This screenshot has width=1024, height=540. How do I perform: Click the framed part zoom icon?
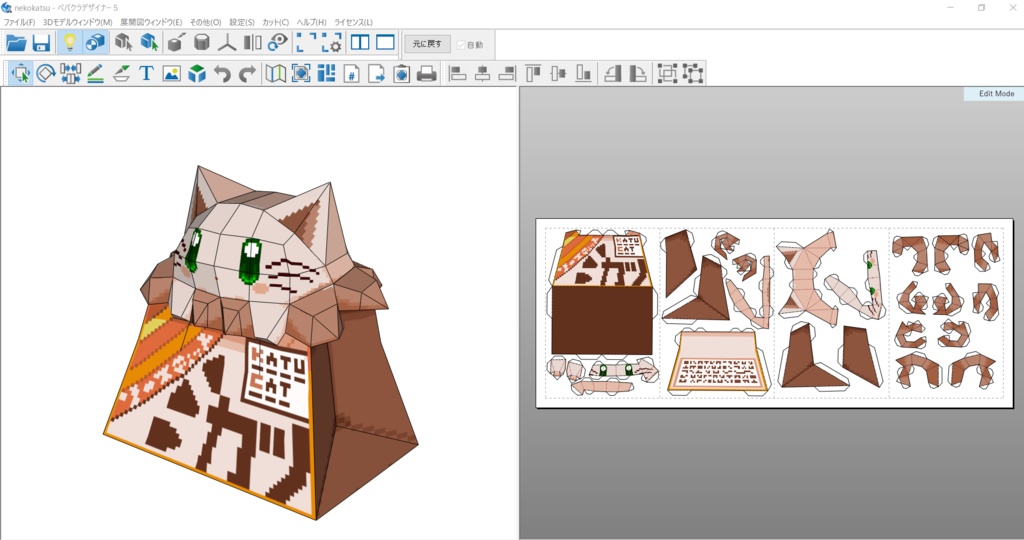point(301,74)
